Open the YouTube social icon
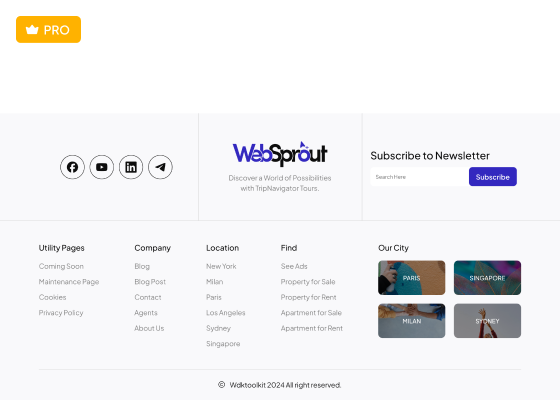 coord(102,167)
